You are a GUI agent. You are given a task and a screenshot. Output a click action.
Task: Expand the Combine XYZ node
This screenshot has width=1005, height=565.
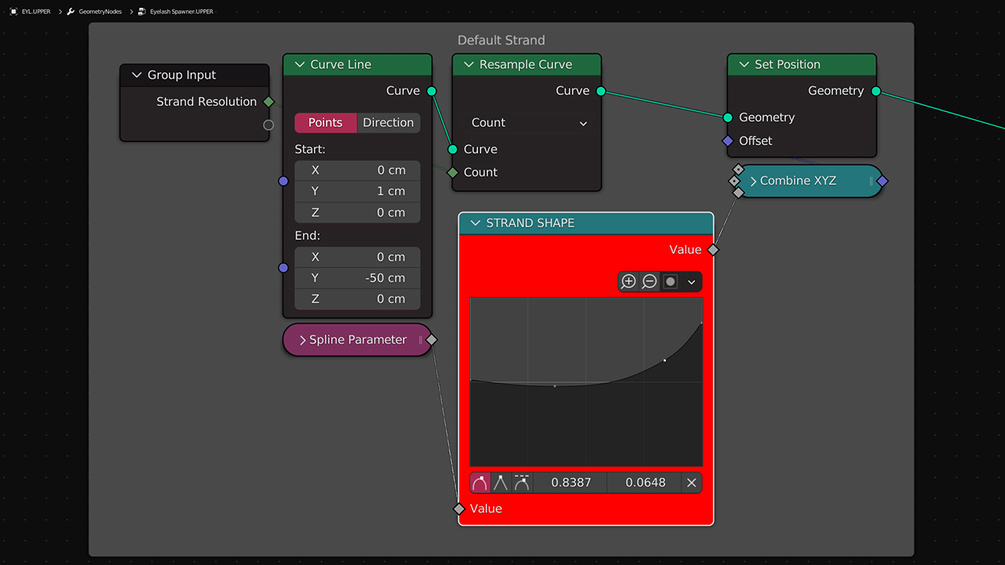click(x=753, y=181)
